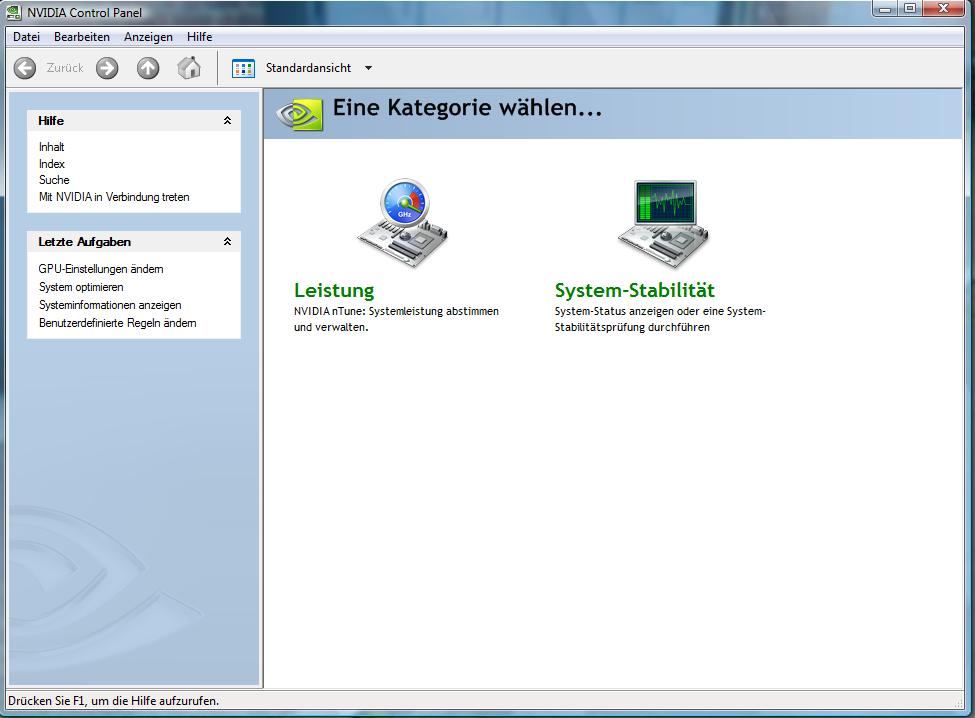Click the Forward arrow button
Image resolution: width=975 pixels, height=718 pixels.
coord(107,68)
